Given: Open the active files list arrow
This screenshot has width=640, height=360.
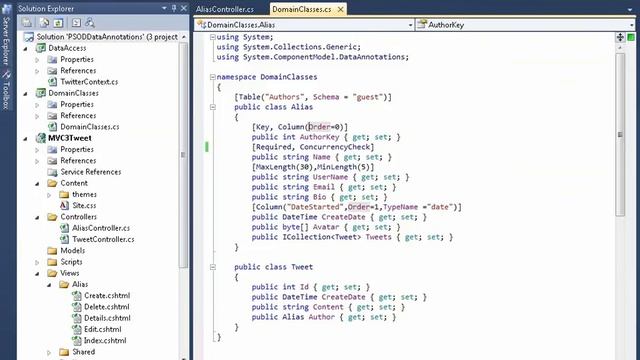Looking at the screenshot, I should point(630,9).
